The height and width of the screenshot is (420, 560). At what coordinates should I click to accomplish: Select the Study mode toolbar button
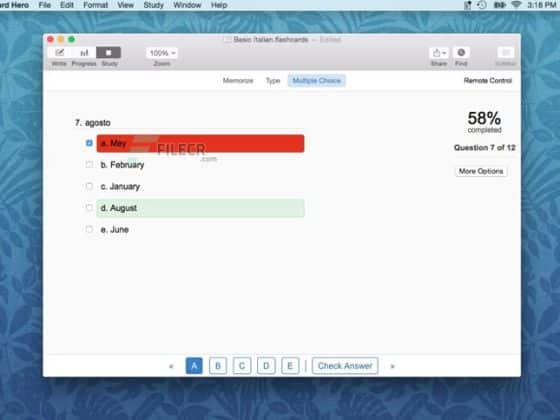click(109, 53)
